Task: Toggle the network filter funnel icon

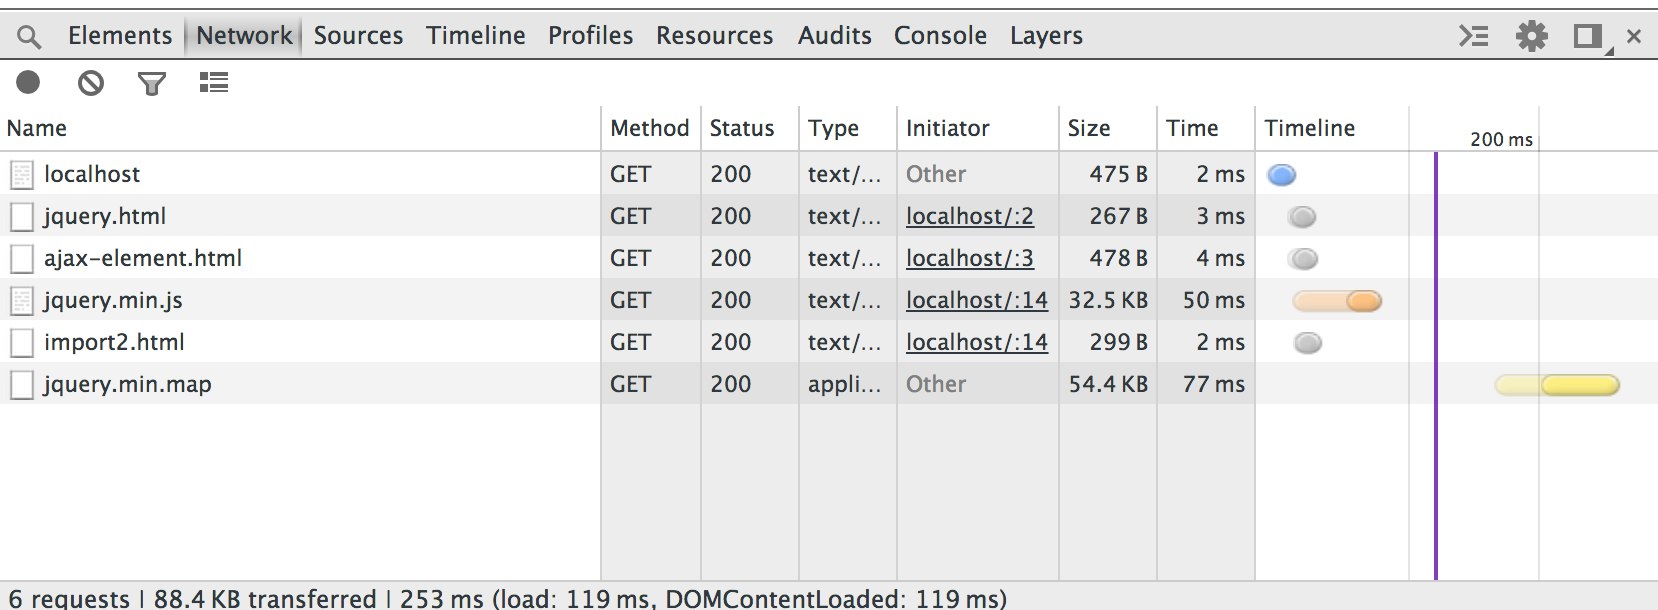Action: click(152, 84)
